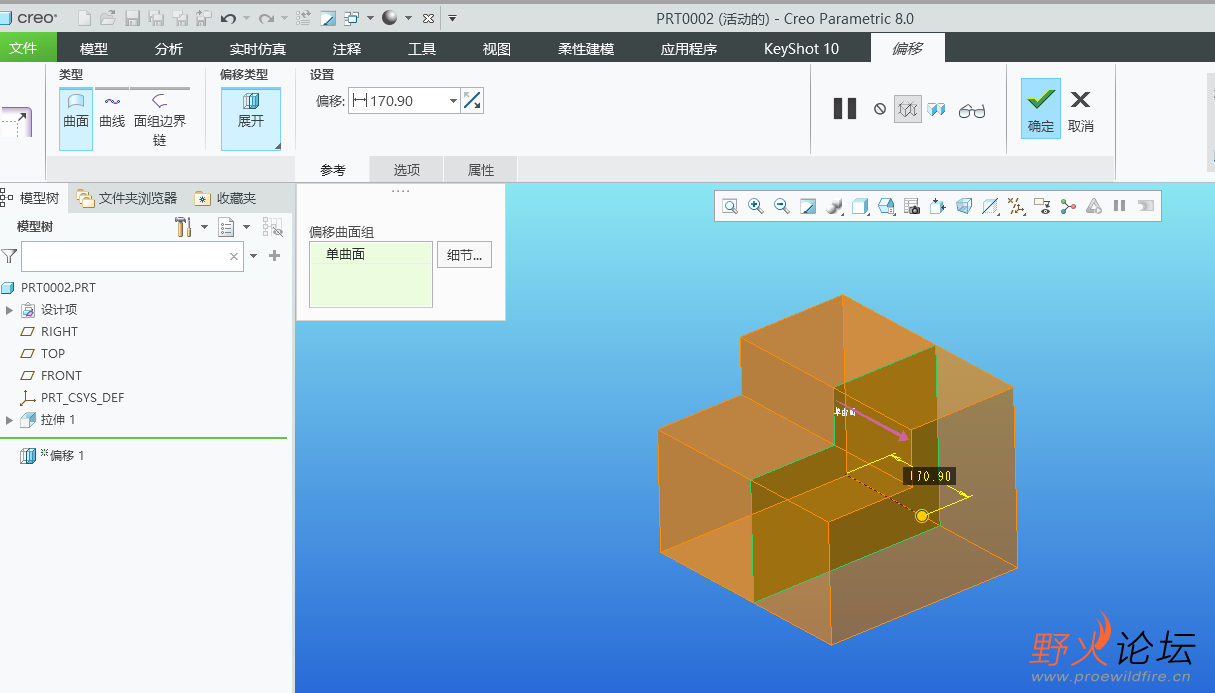Click the camera snapshot icon in the graphics toolbar
Image resolution: width=1215 pixels, height=693 pixels.
[x=912, y=206]
